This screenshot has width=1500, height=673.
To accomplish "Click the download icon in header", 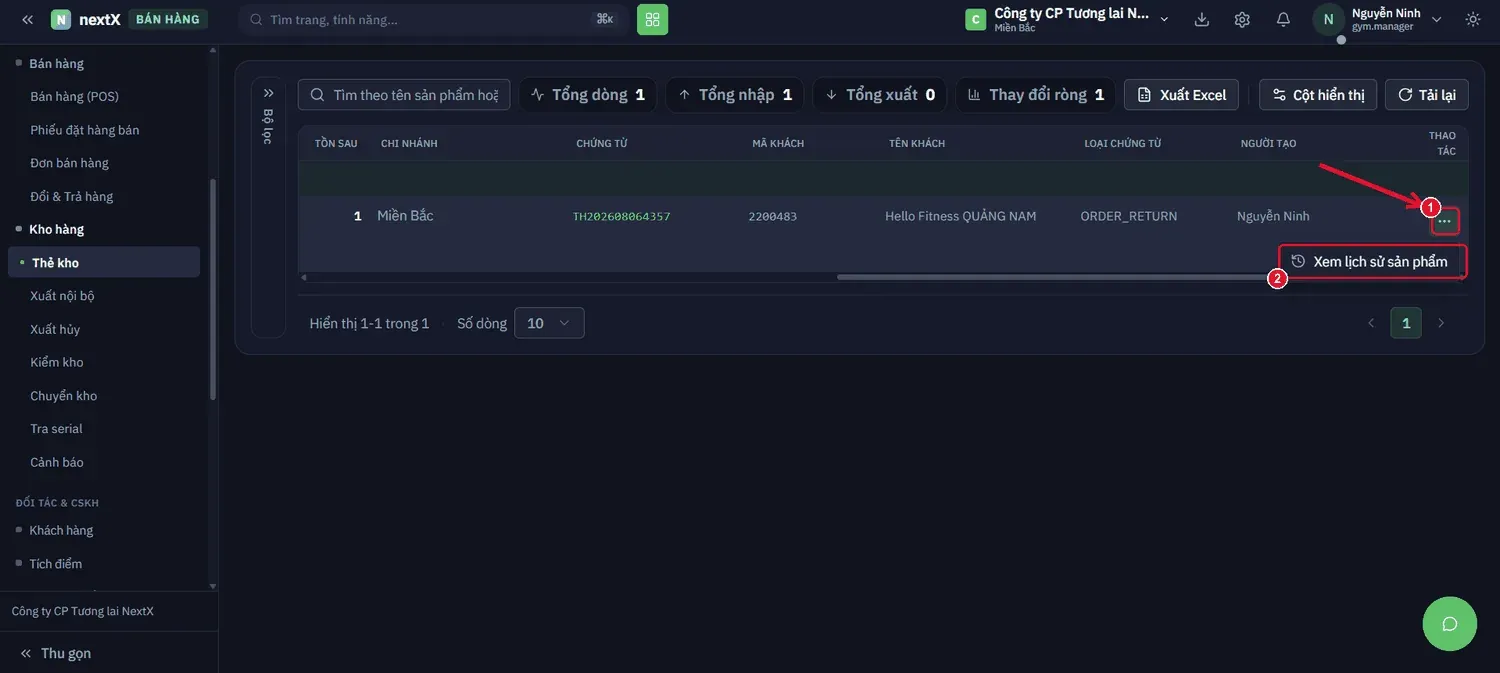I will tap(1202, 19).
